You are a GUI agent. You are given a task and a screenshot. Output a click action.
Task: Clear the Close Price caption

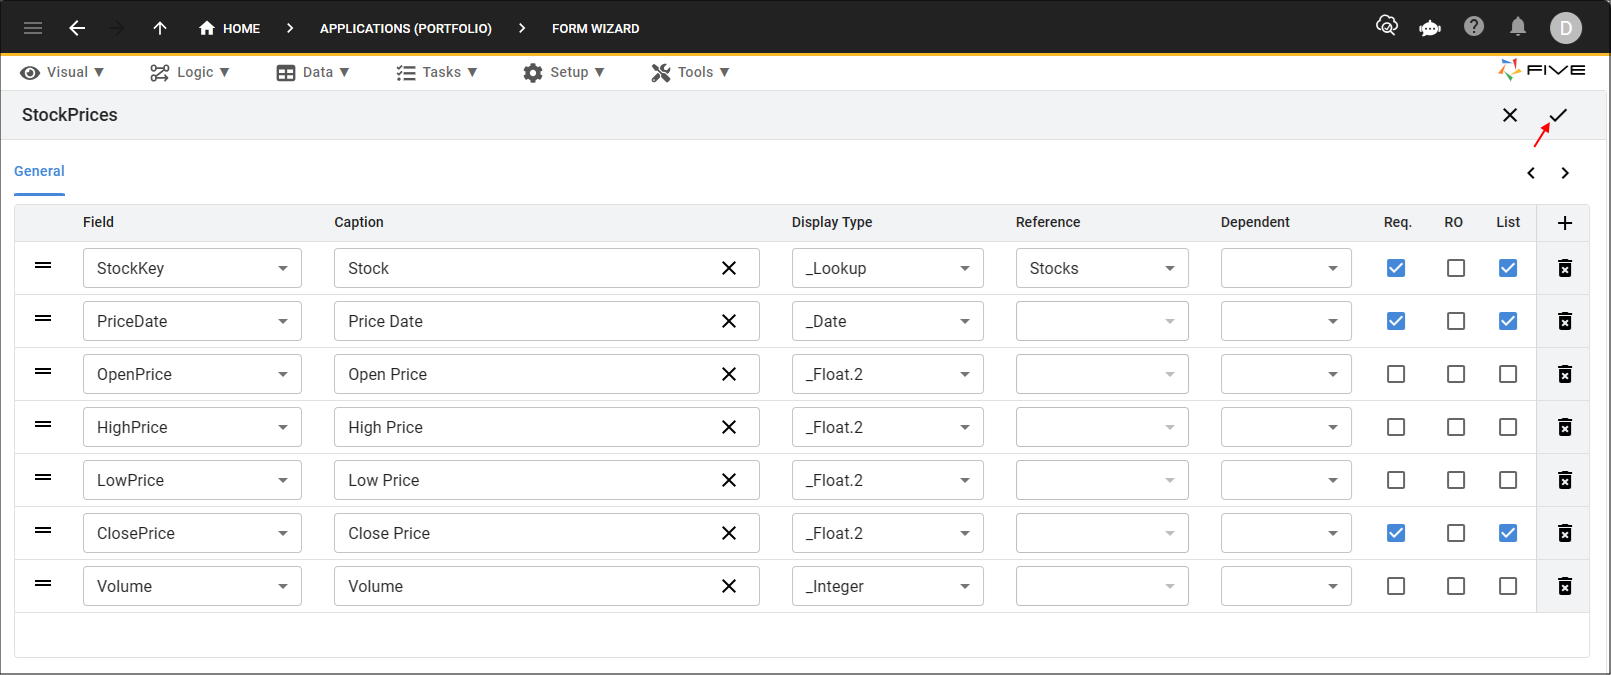click(729, 533)
